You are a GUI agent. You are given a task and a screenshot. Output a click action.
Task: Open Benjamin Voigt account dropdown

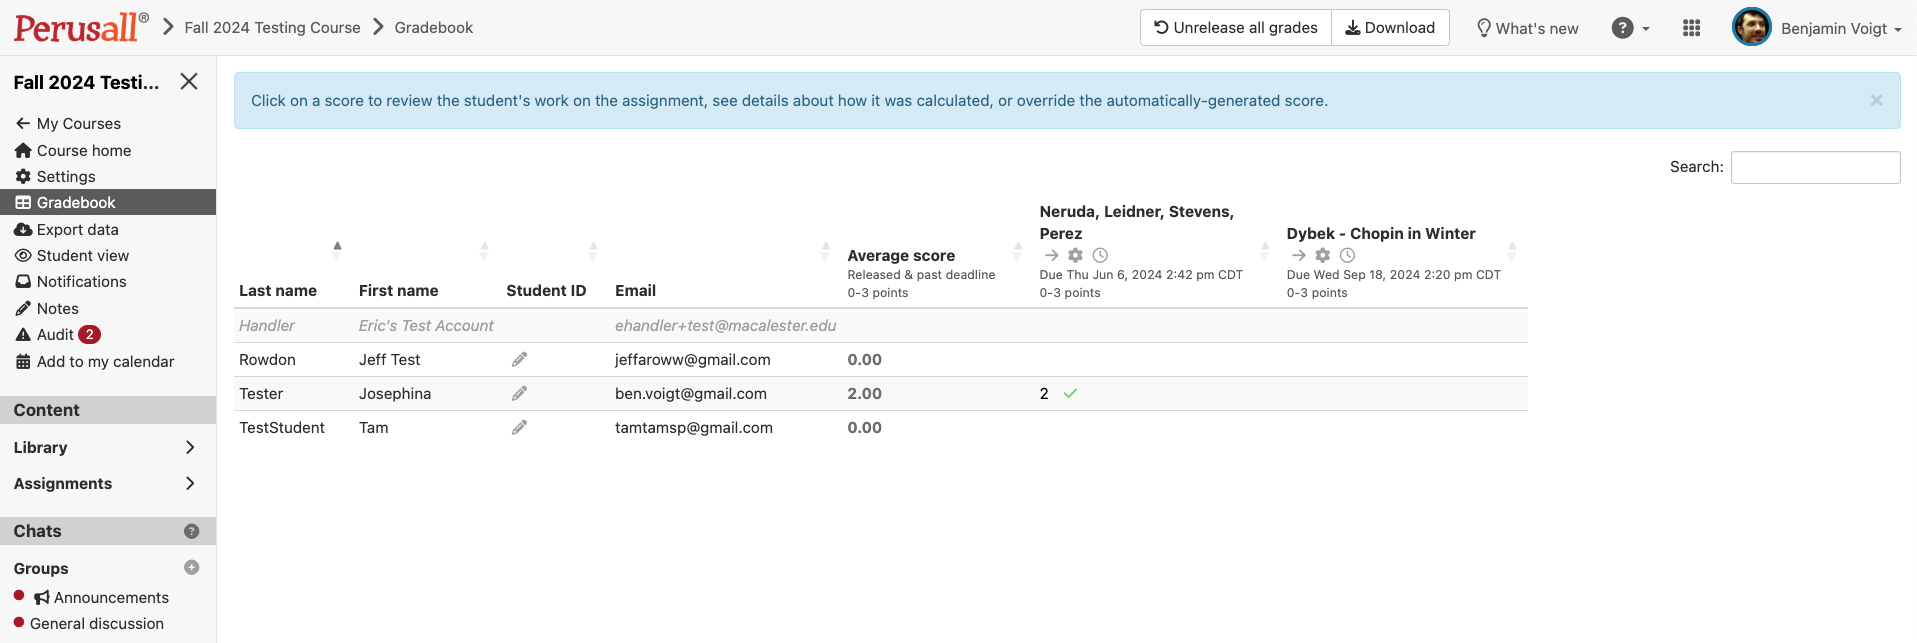1818,28
